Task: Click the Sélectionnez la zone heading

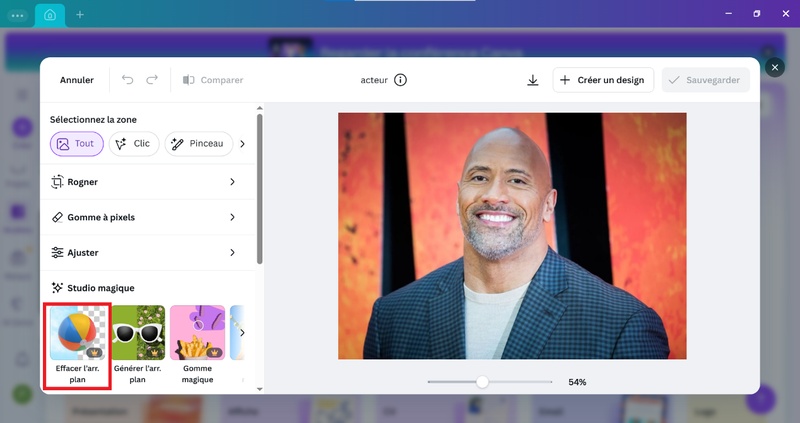Action: pyautogui.click(x=93, y=120)
